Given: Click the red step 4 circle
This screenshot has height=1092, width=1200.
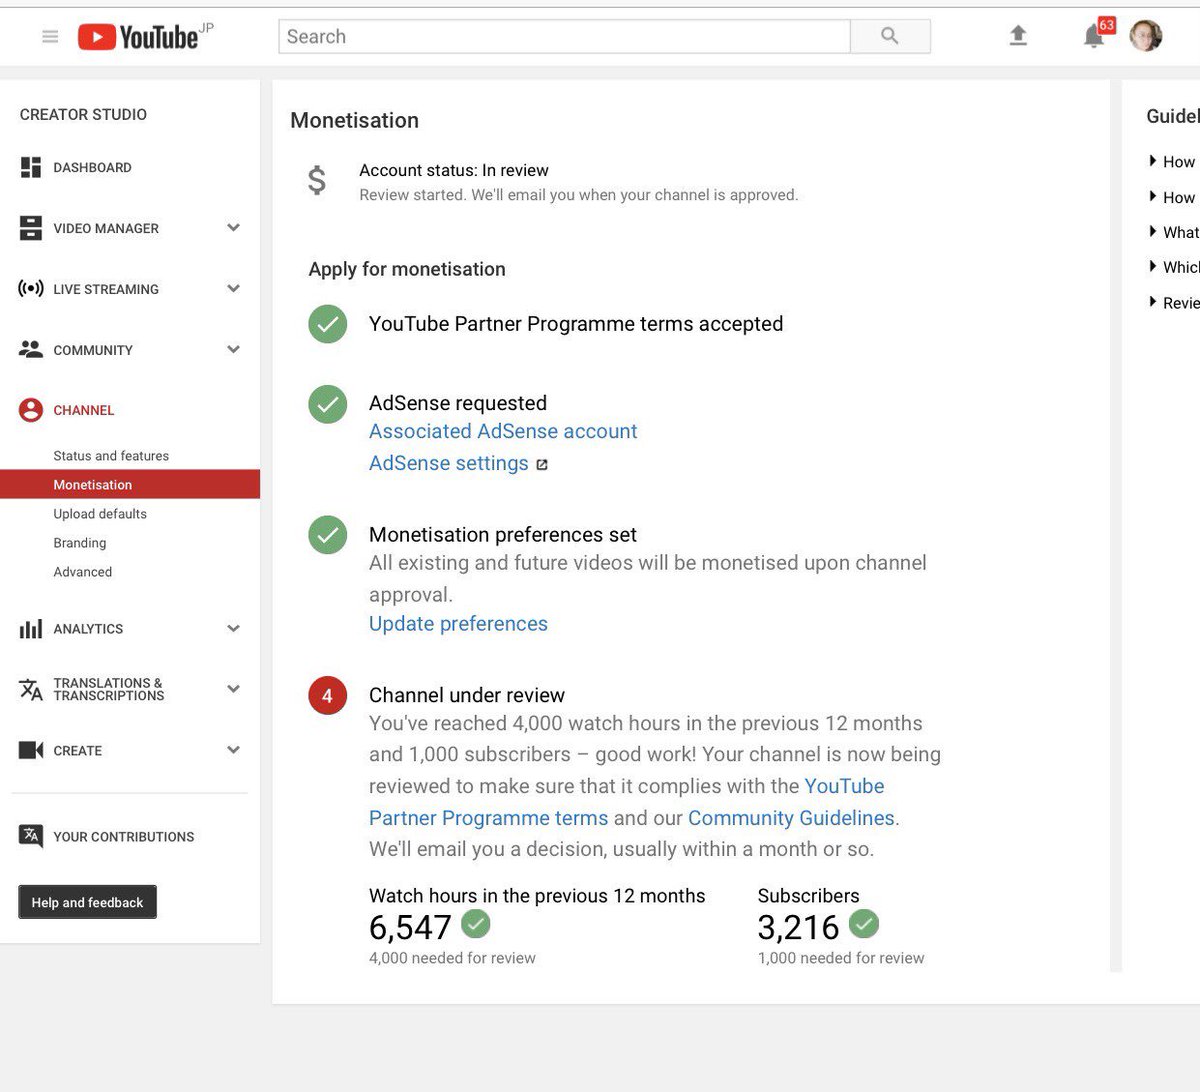Looking at the screenshot, I should pos(327,696).
